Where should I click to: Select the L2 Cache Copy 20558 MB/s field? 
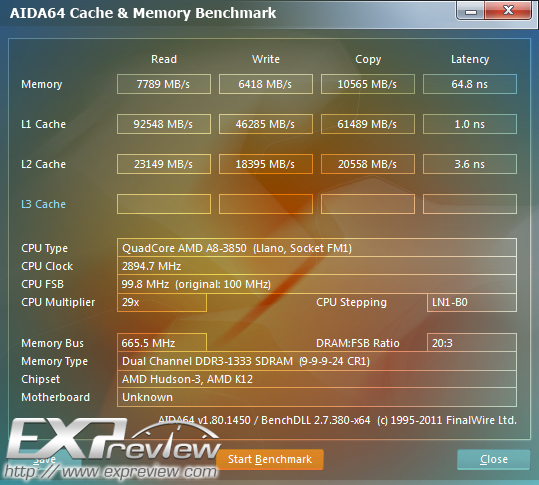[368, 164]
